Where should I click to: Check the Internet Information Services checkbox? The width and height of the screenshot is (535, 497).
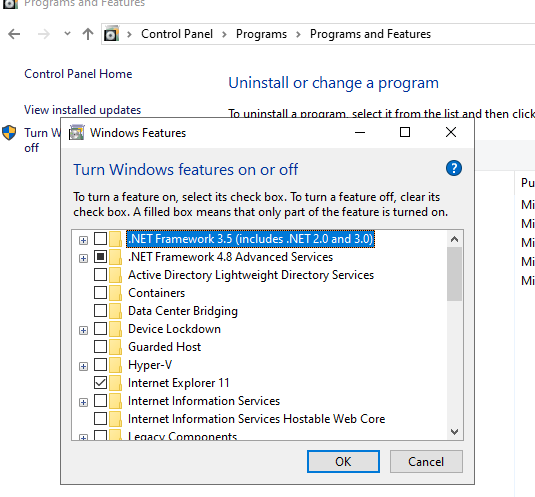pos(100,400)
